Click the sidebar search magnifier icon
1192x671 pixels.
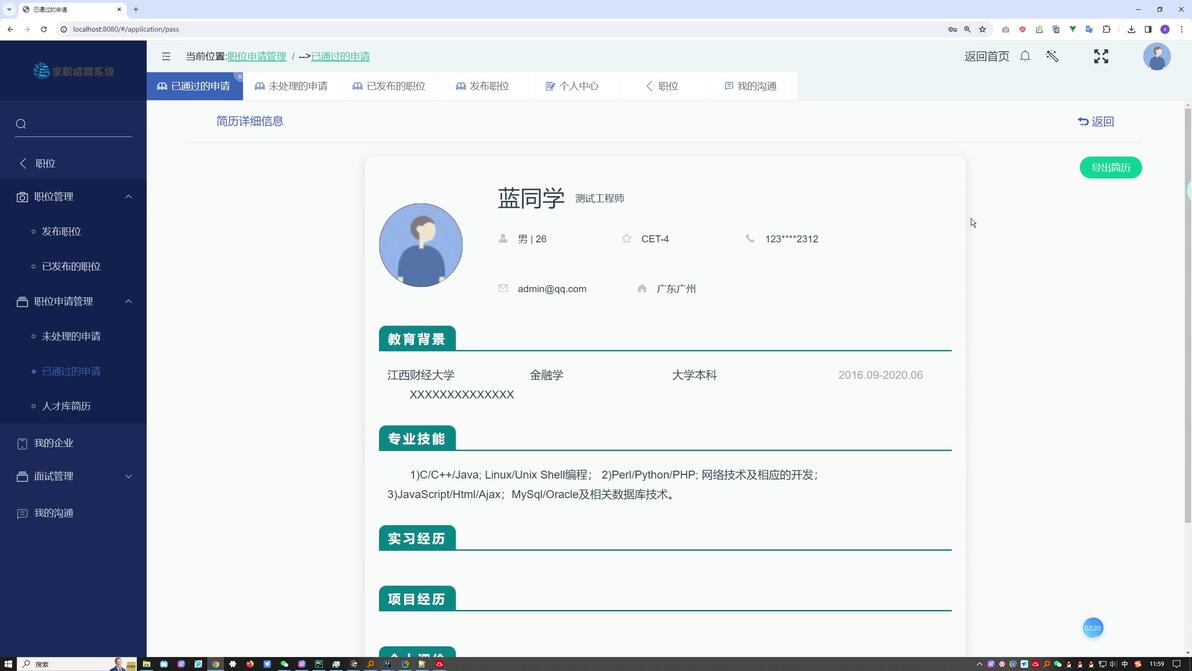click(21, 124)
